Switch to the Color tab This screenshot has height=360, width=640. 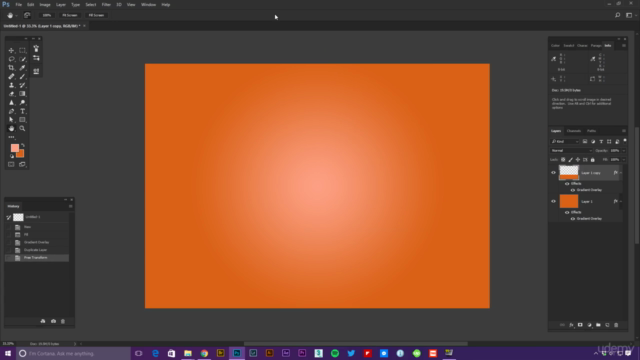point(556,46)
